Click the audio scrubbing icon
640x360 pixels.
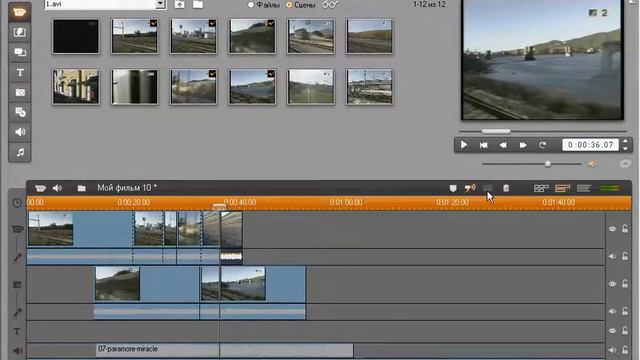[470, 188]
